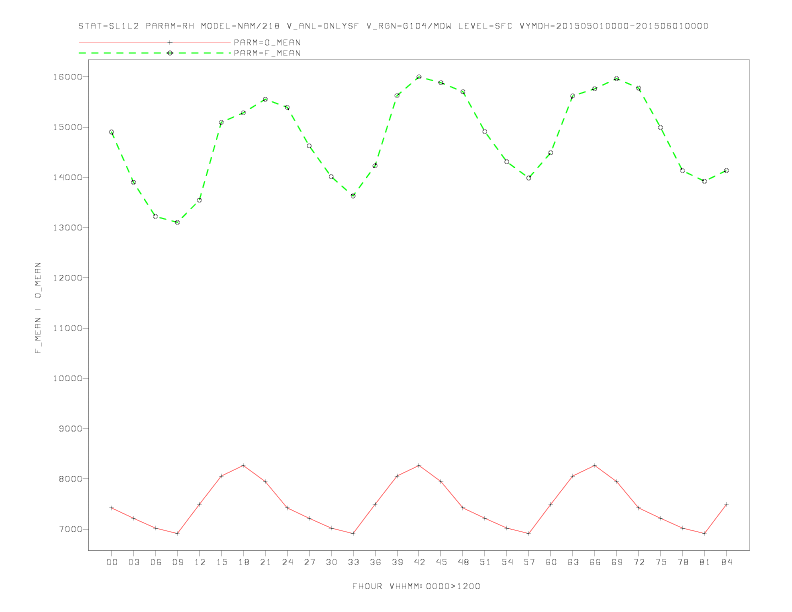Click the 00 forecast hour tick label
Viewport: 792px width, 612px height.
pos(112,562)
